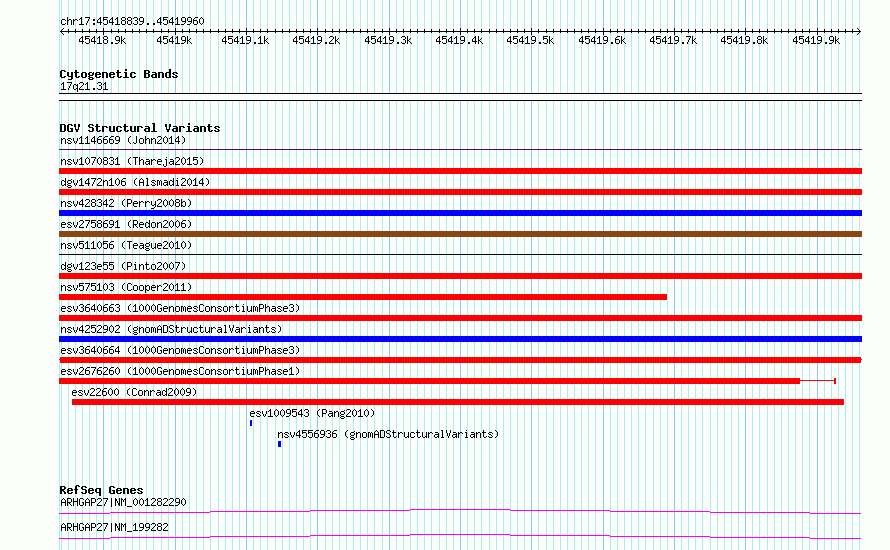Click the red esv3640663 variant bar
This screenshot has height=550, width=890.
pos(460,318)
